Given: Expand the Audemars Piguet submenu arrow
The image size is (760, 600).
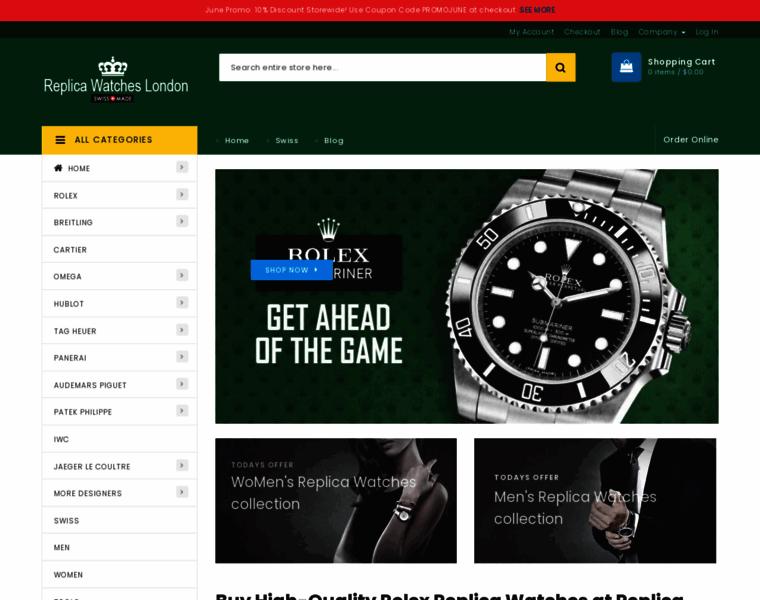Looking at the screenshot, I should (x=182, y=384).
